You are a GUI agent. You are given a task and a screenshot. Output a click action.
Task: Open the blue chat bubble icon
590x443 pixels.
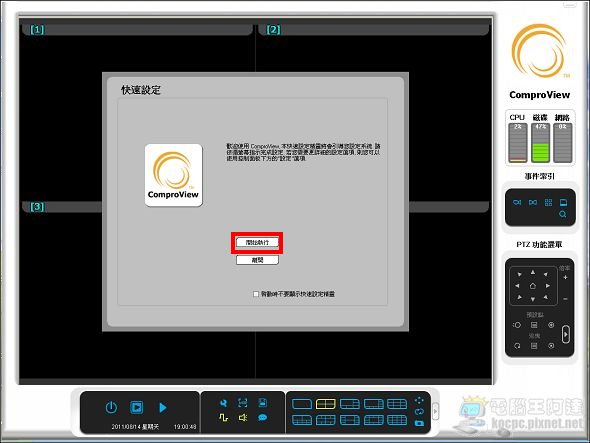coord(263,417)
